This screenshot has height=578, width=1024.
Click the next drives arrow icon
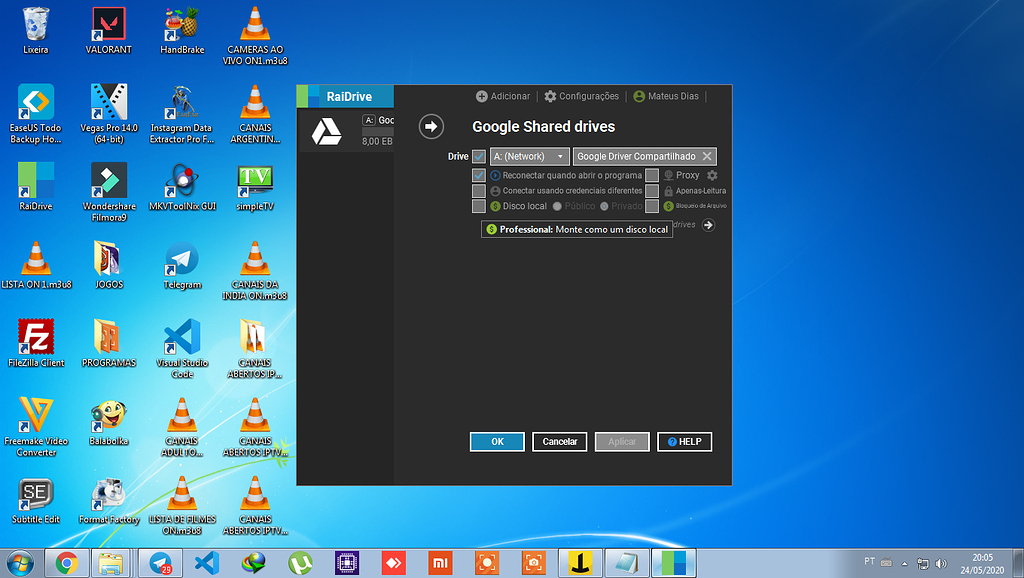[x=709, y=226]
